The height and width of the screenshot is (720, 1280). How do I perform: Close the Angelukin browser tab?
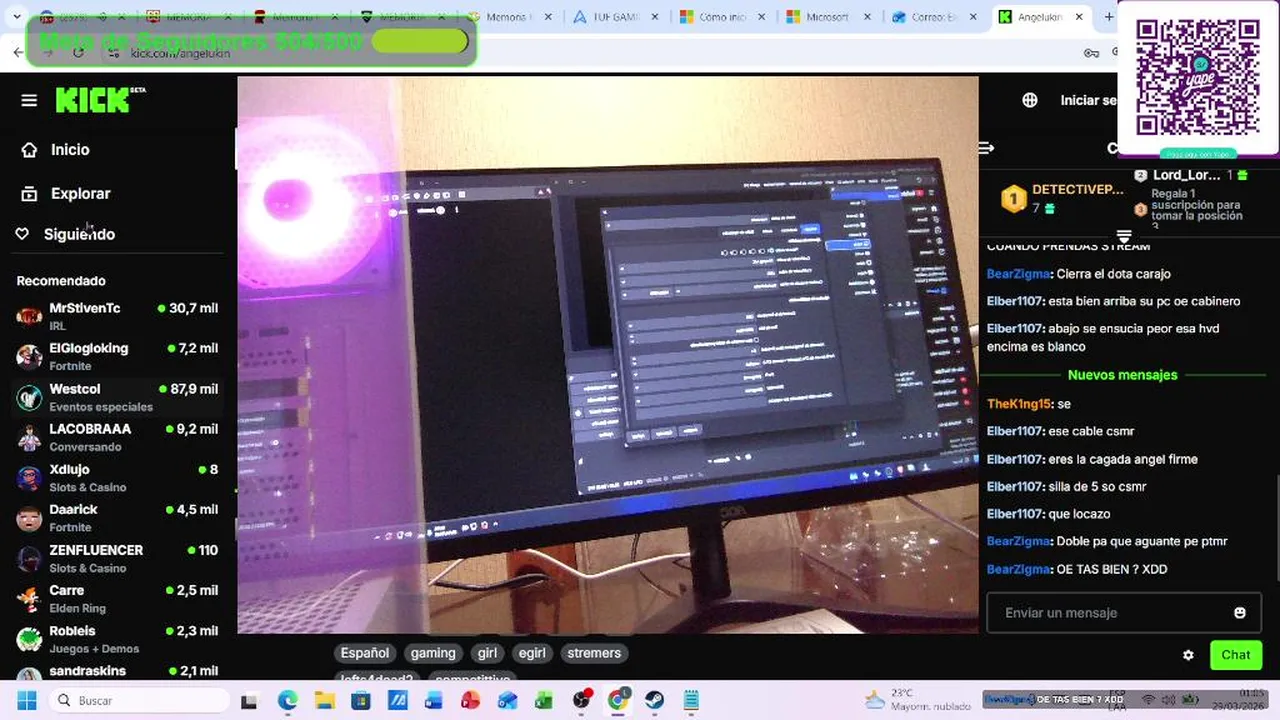[x=1079, y=17]
